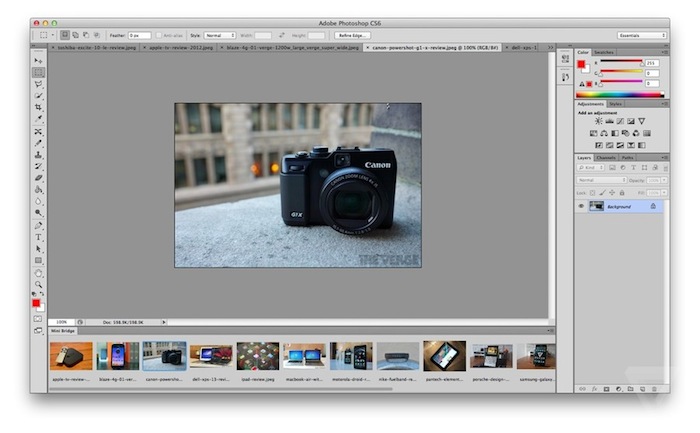This screenshot has height=433, width=700.
Task: Open the layer blend mode dropdown
Action: (x=600, y=180)
